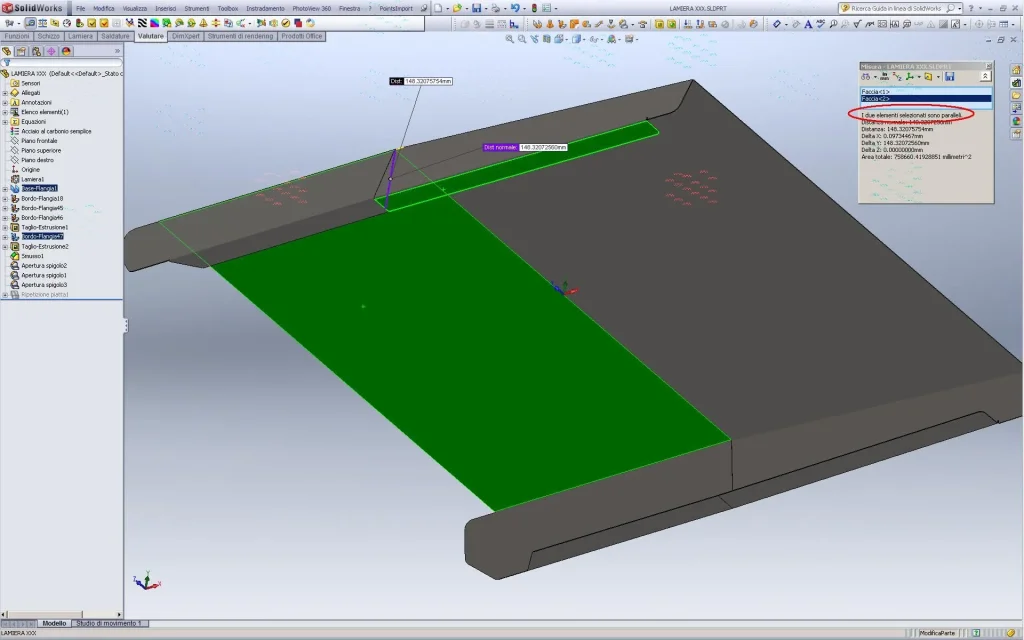This screenshot has width=1024, height=640.
Task: Switch to the Modello tab
Action: tap(54, 623)
